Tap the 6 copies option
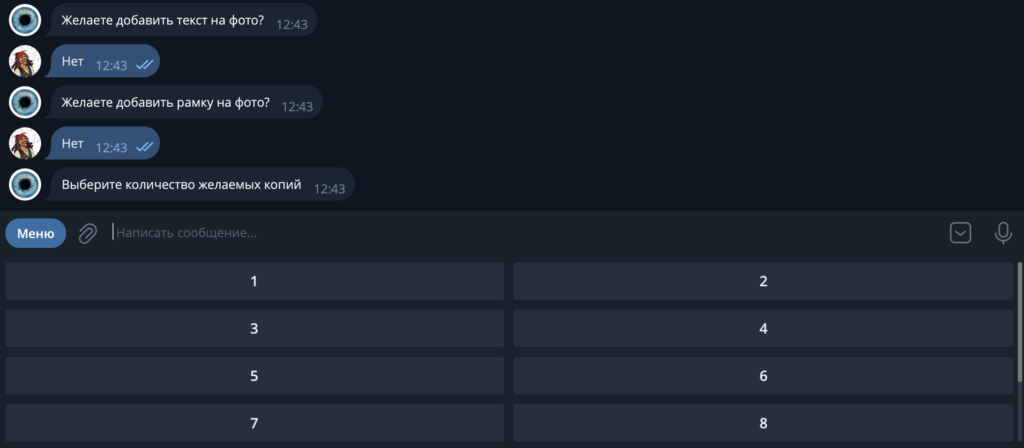1024x448 pixels. point(763,376)
